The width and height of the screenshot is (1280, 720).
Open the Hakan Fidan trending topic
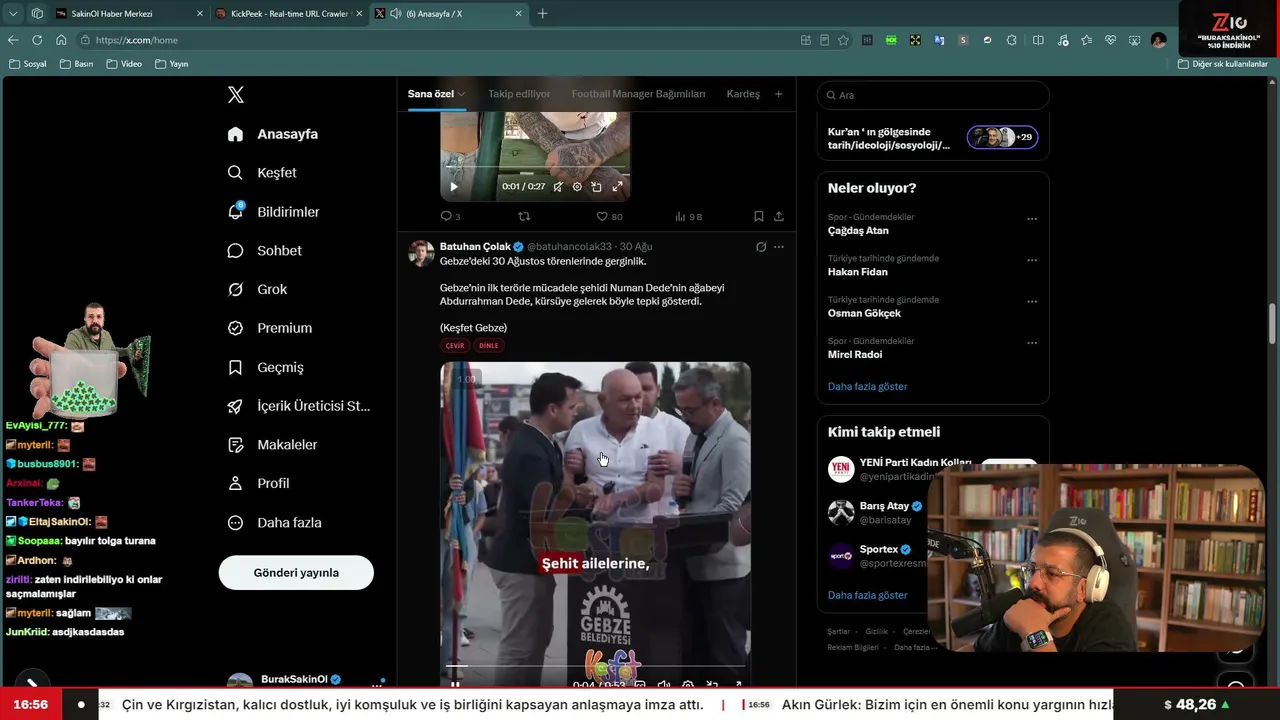pos(858,272)
